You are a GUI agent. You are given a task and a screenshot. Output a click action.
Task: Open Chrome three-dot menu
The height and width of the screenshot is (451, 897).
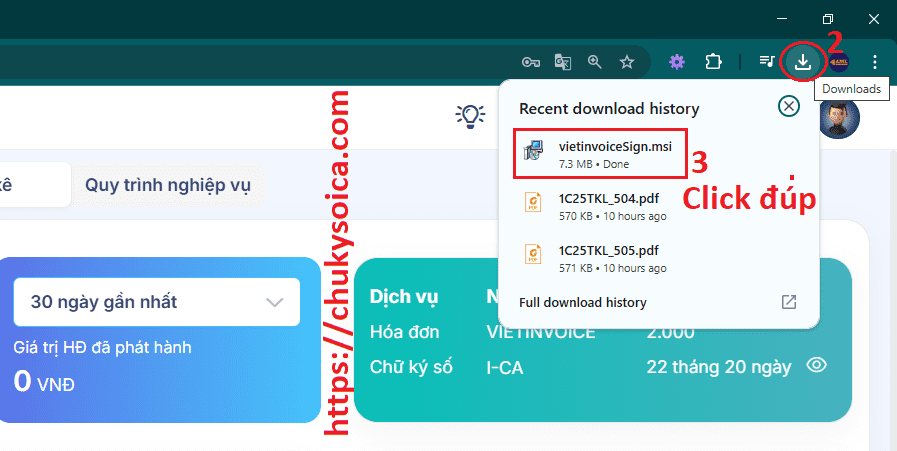(x=875, y=61)
